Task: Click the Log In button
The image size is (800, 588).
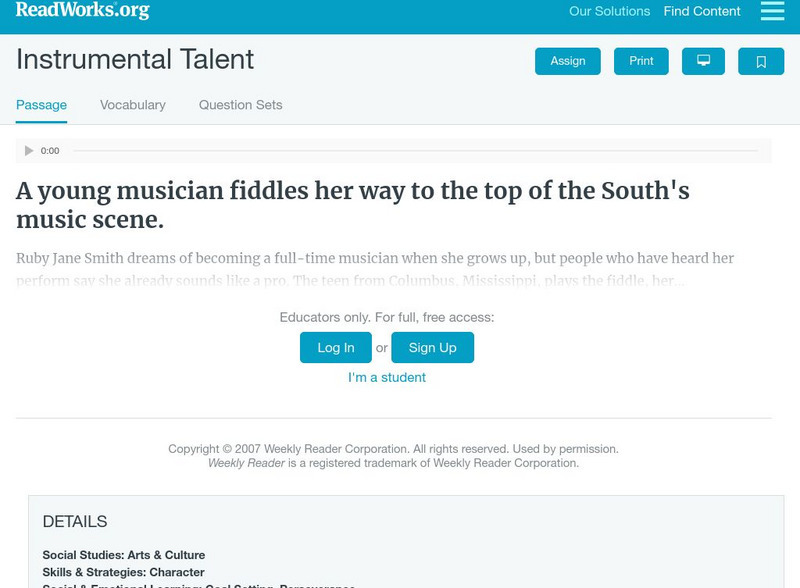Action: [x=336, y=347]
